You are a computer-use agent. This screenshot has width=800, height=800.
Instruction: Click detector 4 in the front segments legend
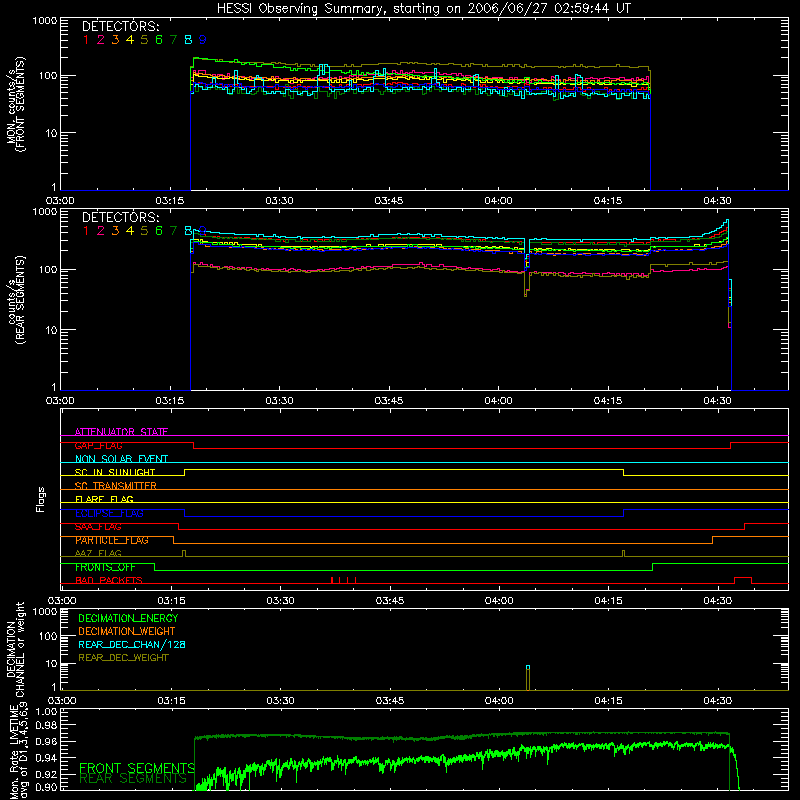130,39
